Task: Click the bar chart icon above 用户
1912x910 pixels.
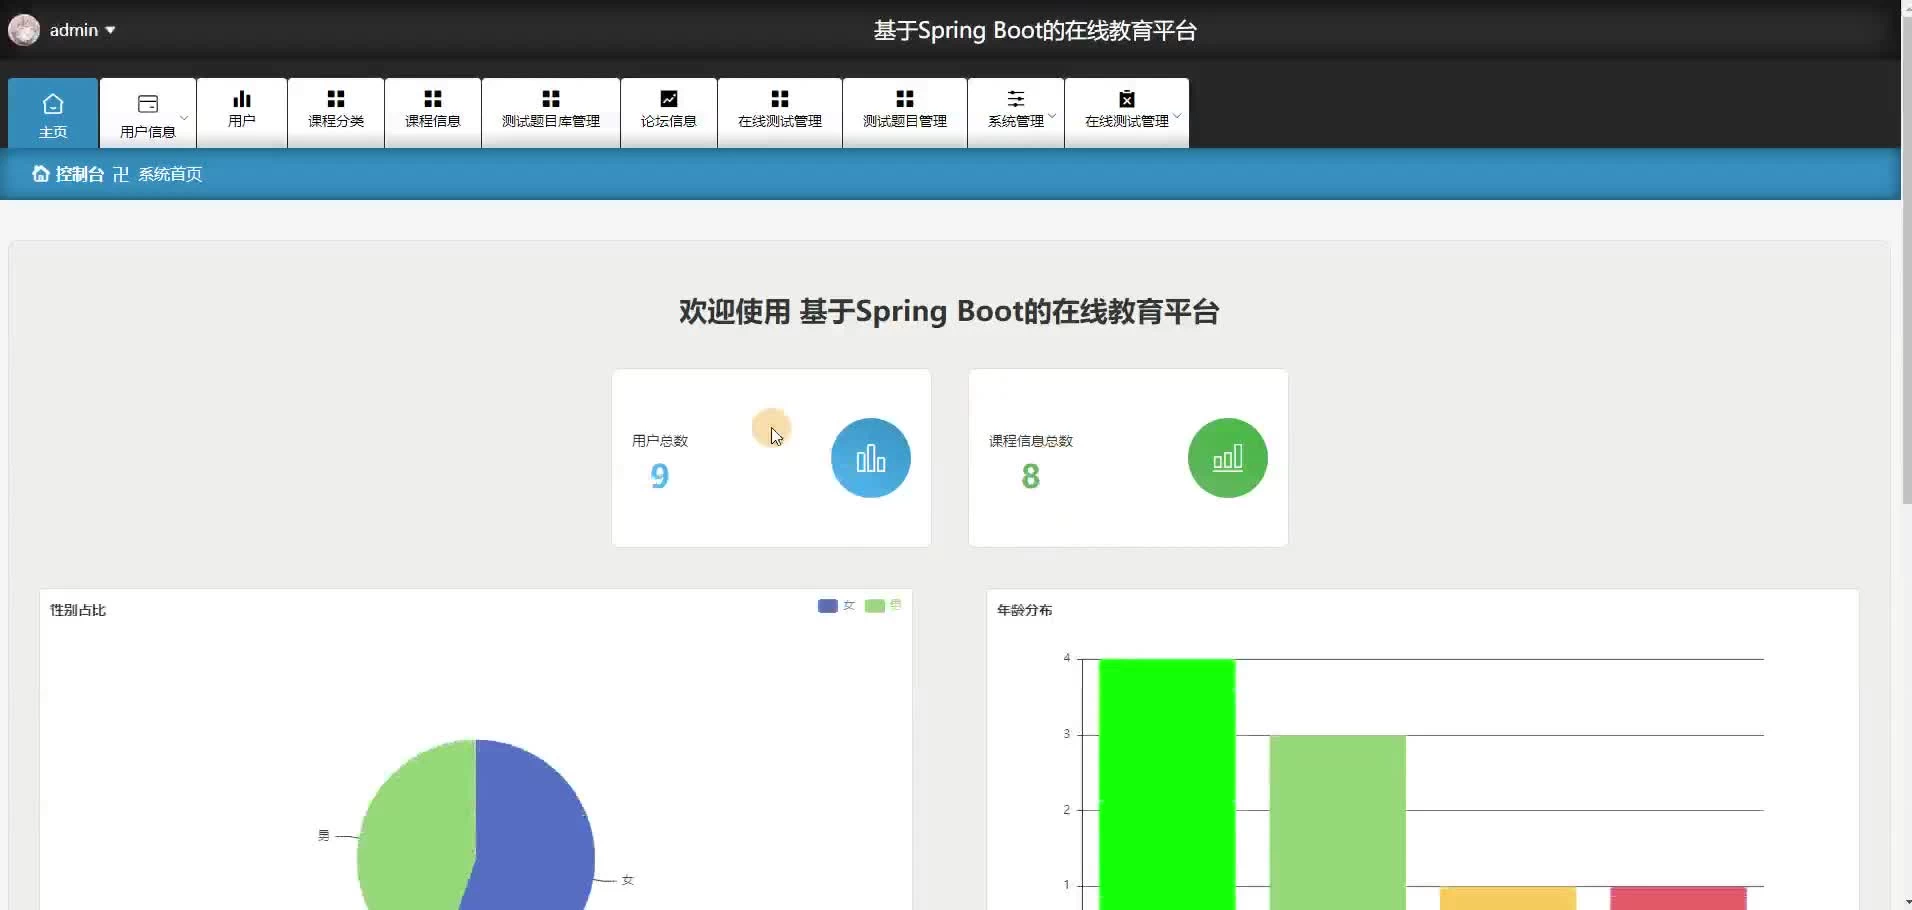Action: (242, 99)
